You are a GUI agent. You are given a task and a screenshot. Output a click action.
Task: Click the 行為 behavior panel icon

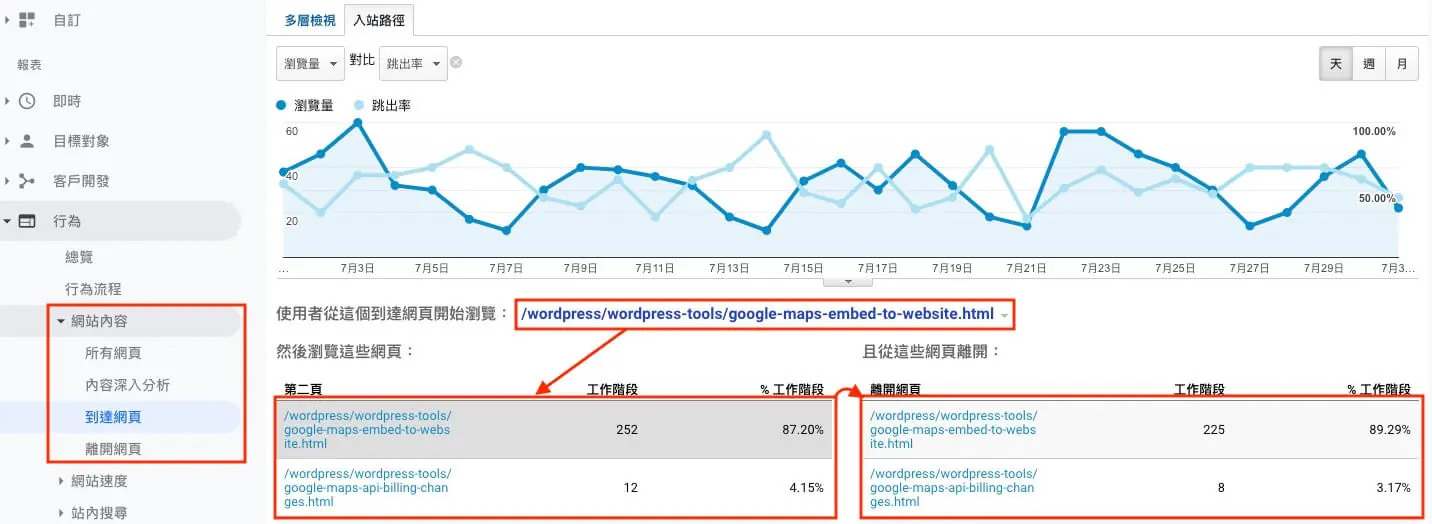coord(27,221)
